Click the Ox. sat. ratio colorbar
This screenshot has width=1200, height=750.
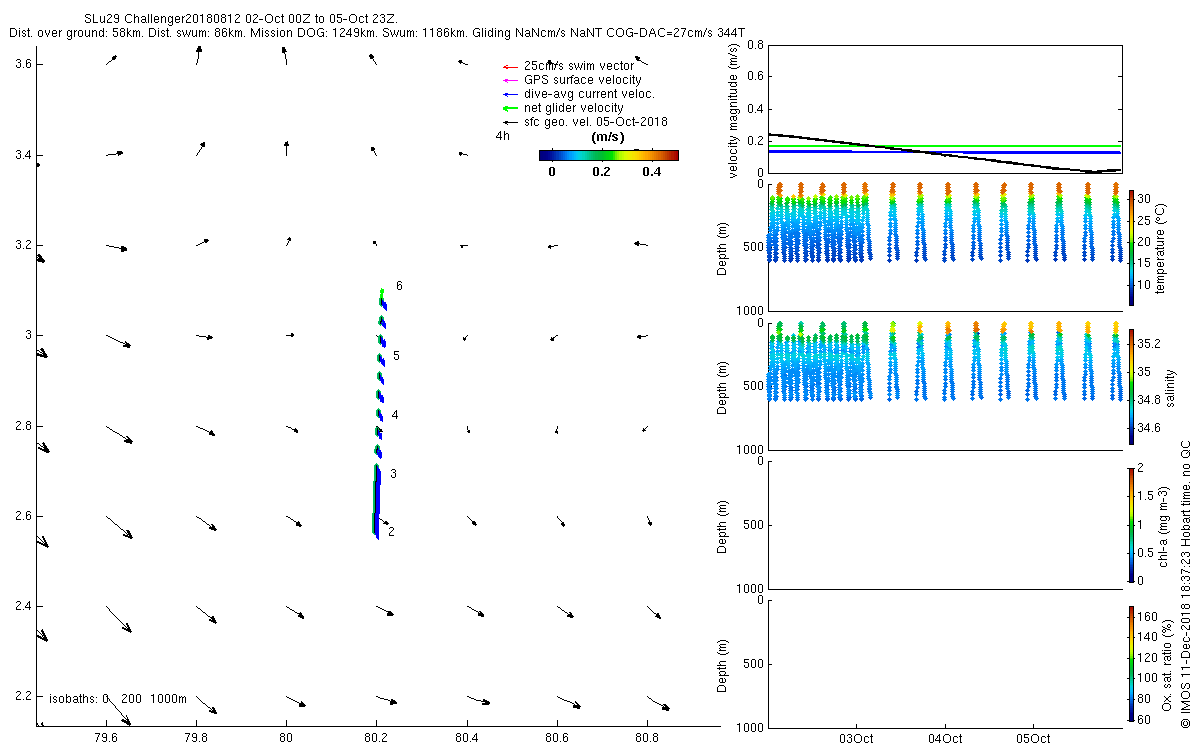point(1132,663)
